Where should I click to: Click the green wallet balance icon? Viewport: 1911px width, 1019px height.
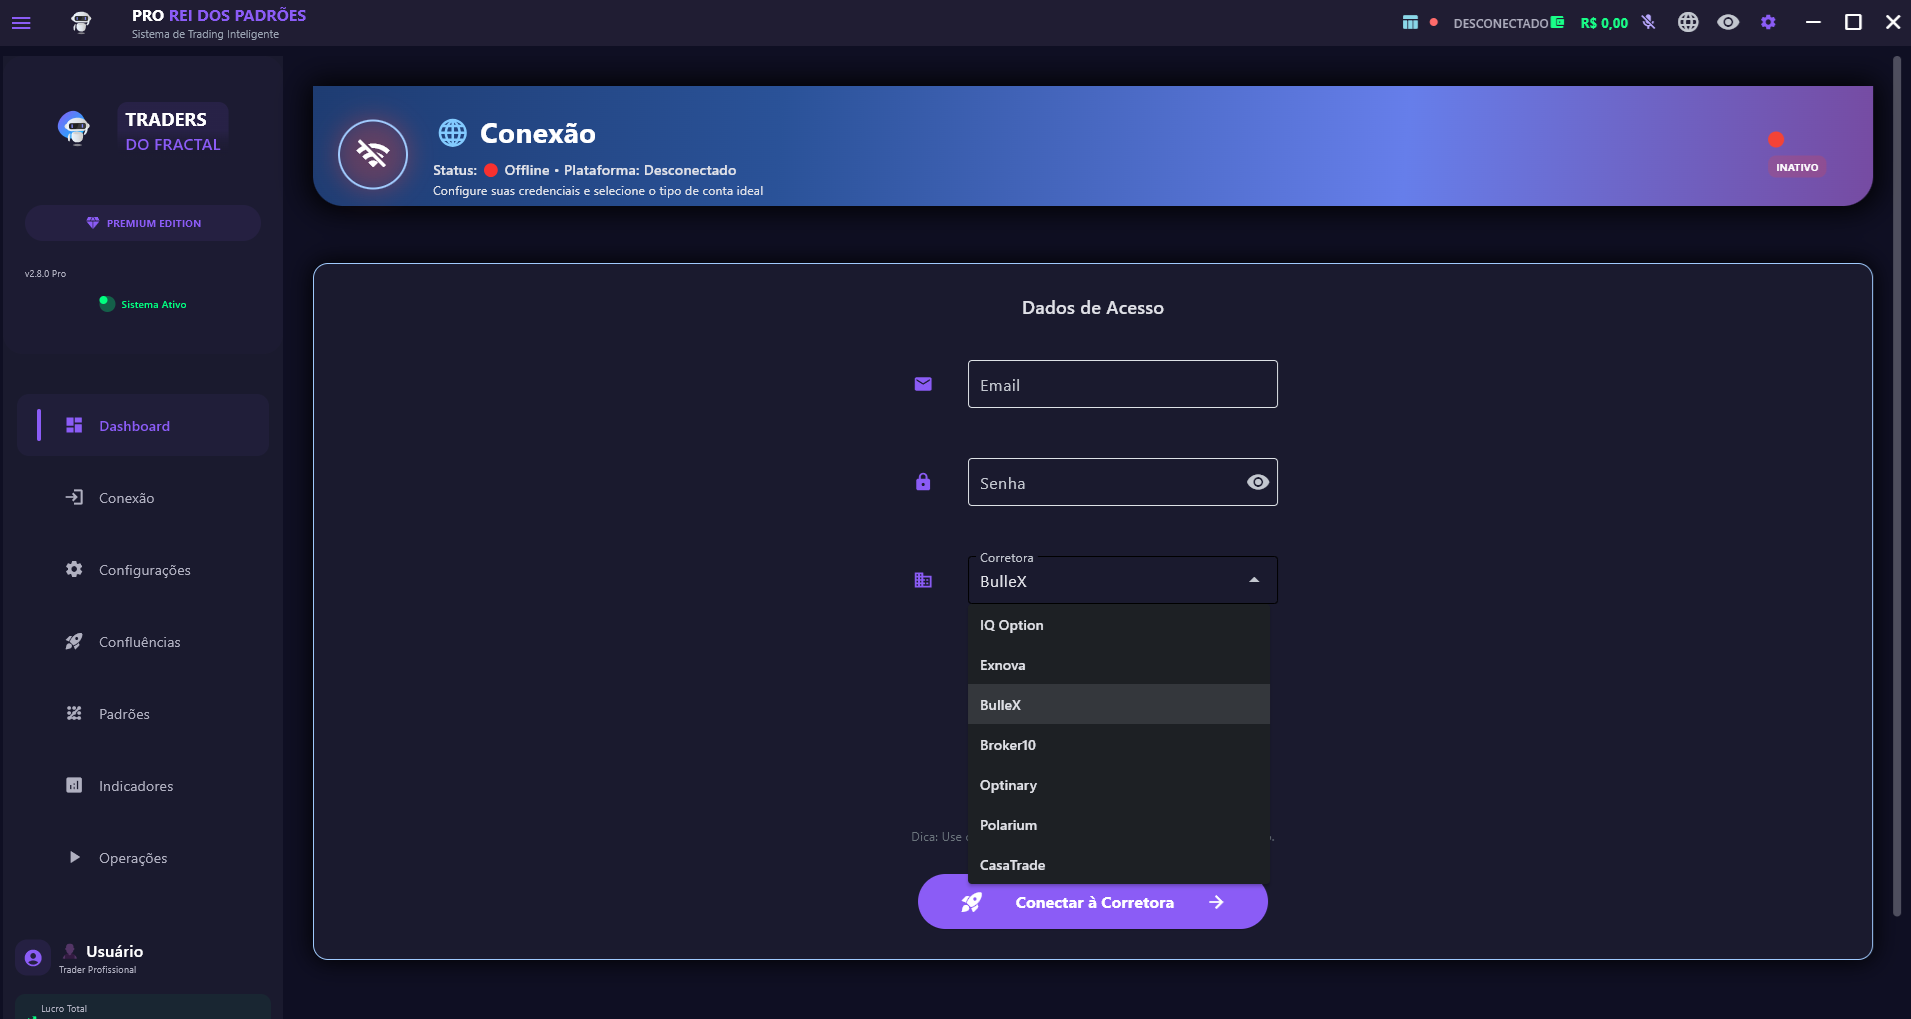[1557, 22]
